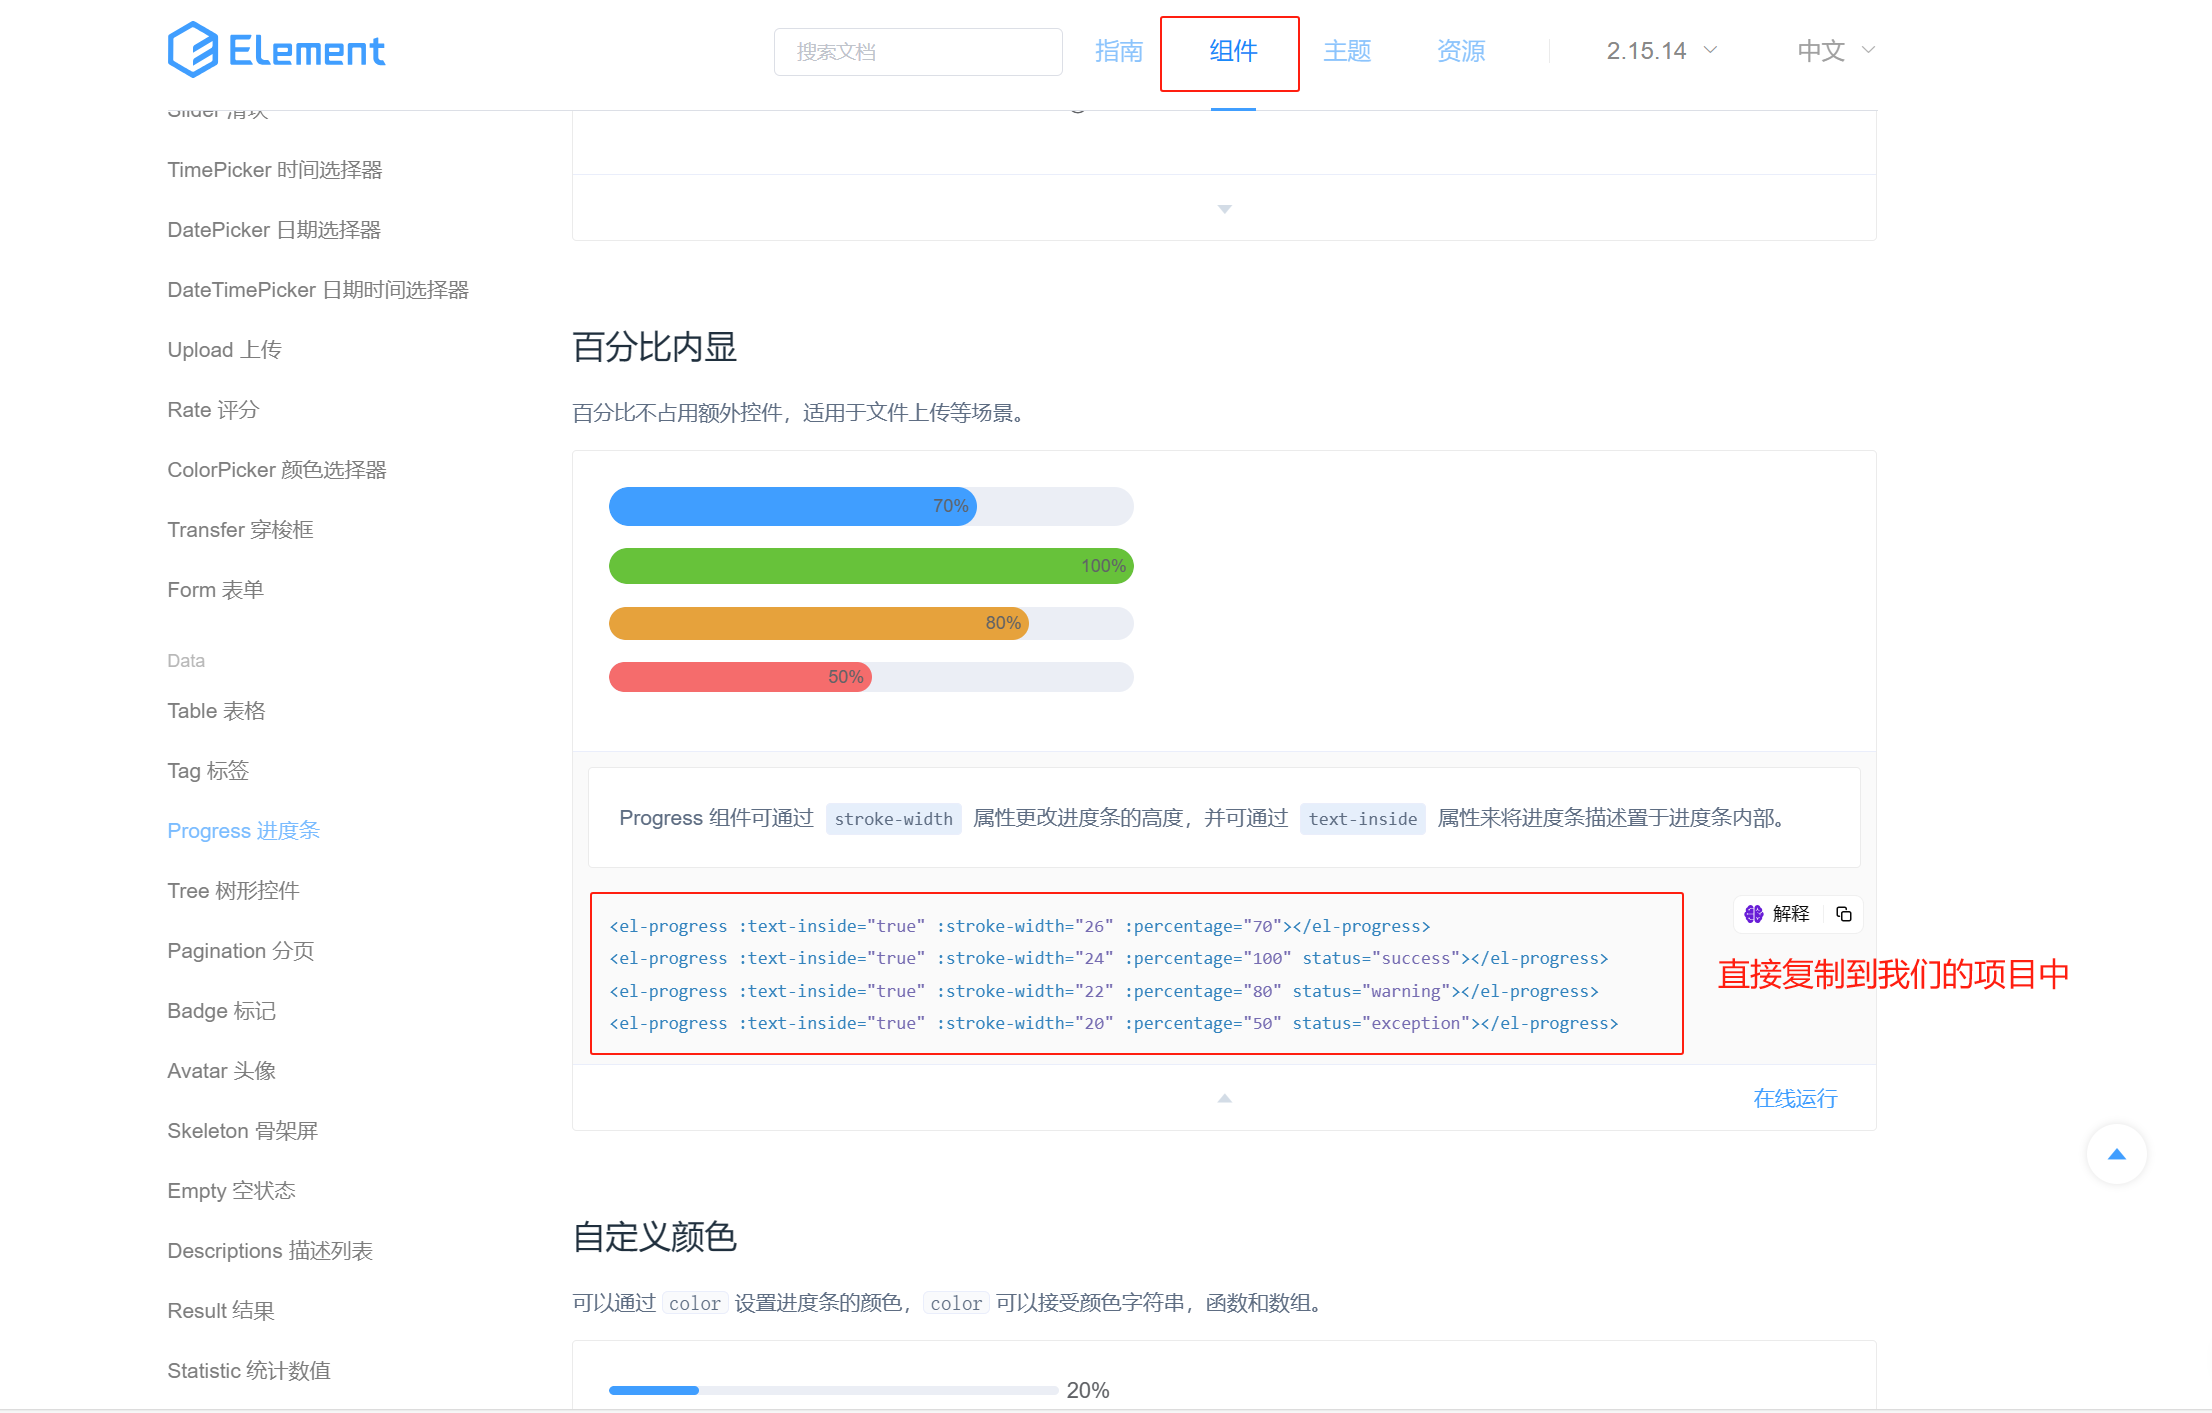Open the 主题 section

(1347, 52)
